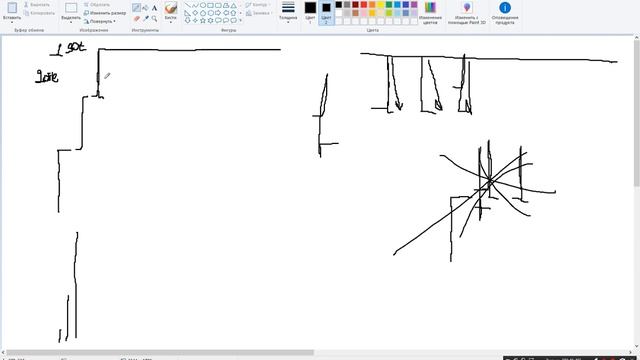
Task: Select the Fill bucket tool
Action: click(145, 8)
